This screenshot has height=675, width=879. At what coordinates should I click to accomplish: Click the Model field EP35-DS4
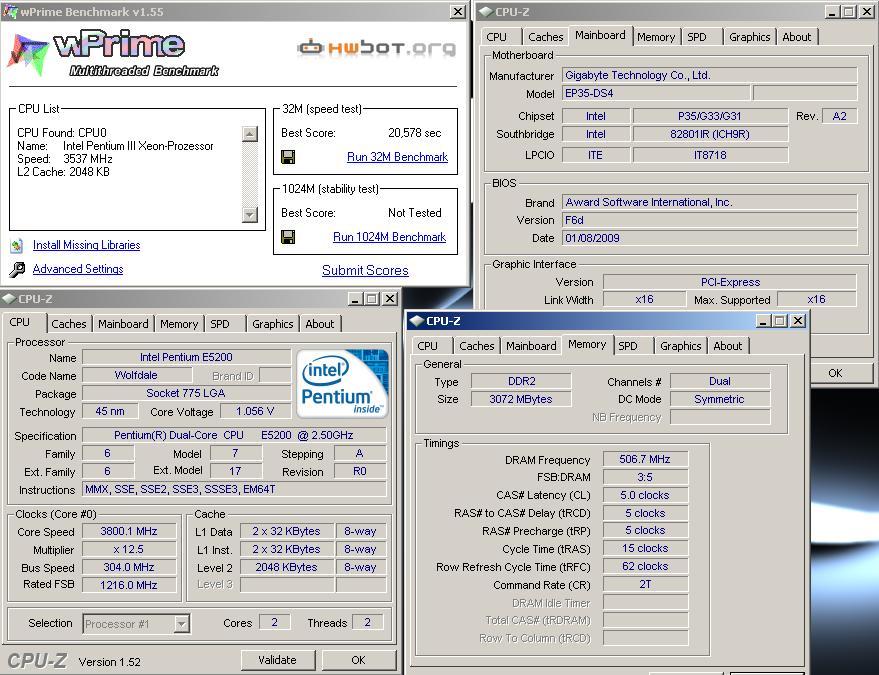pos(656,93)
